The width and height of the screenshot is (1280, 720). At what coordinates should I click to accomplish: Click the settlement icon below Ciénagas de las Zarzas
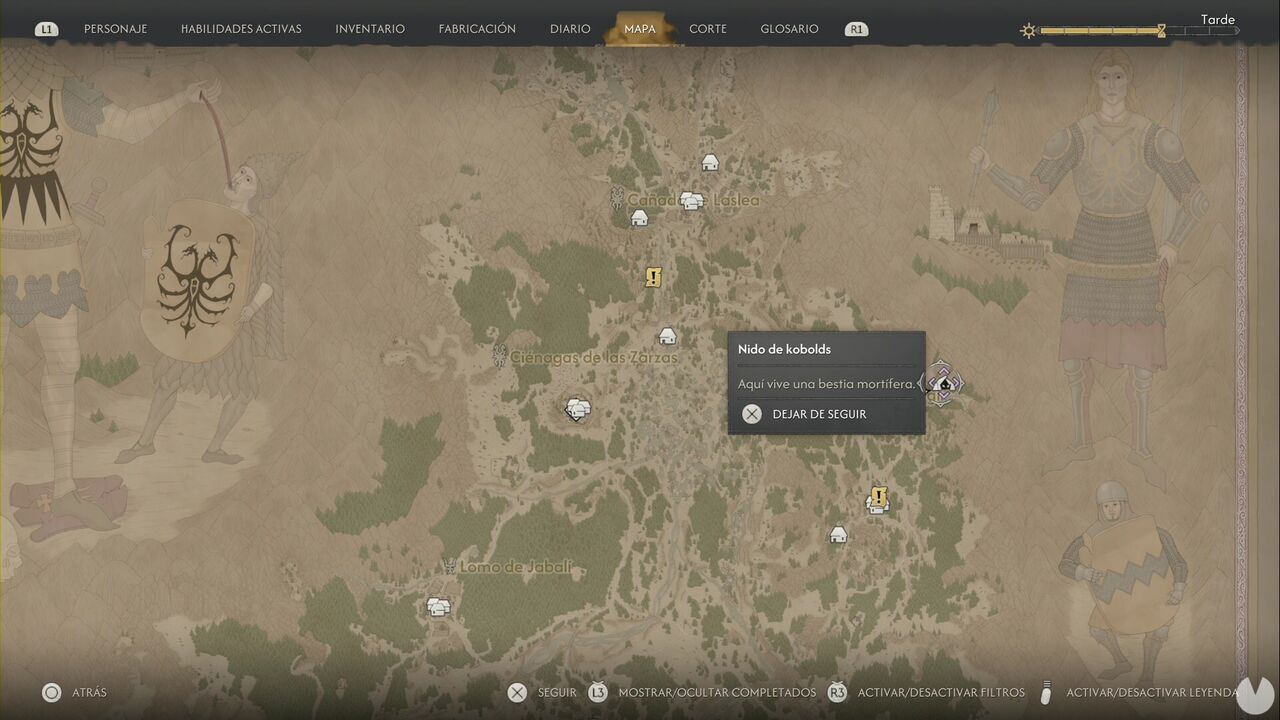(577, 409)
